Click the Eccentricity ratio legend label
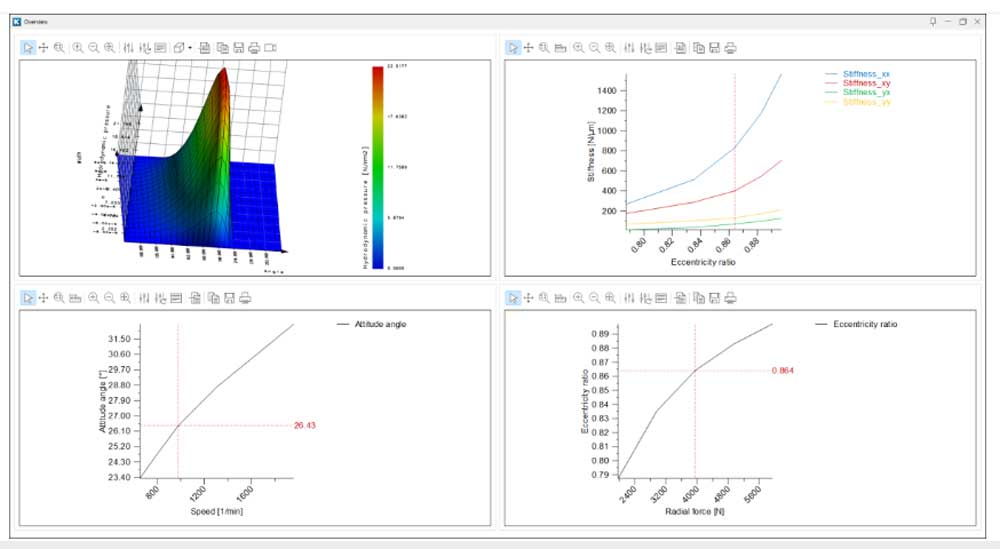The height and width of the screenshot is (549, 1000). click(x=865, y=324)
